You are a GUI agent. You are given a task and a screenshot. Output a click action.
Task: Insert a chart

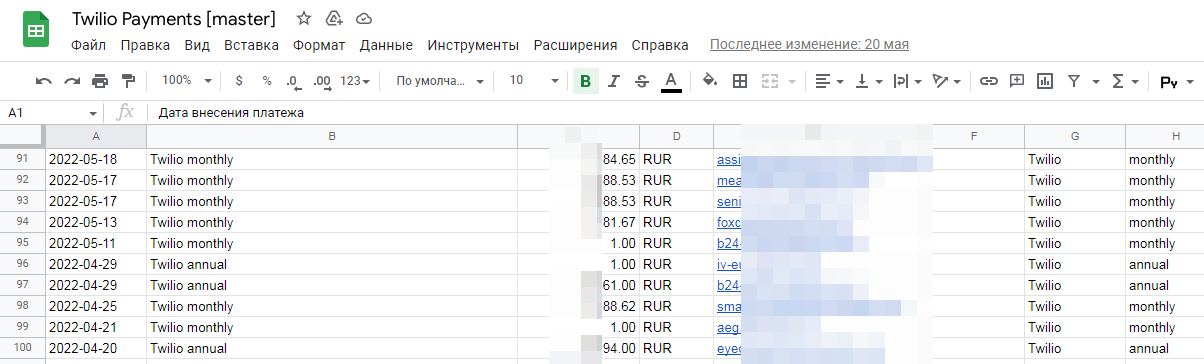(1045, 81)
